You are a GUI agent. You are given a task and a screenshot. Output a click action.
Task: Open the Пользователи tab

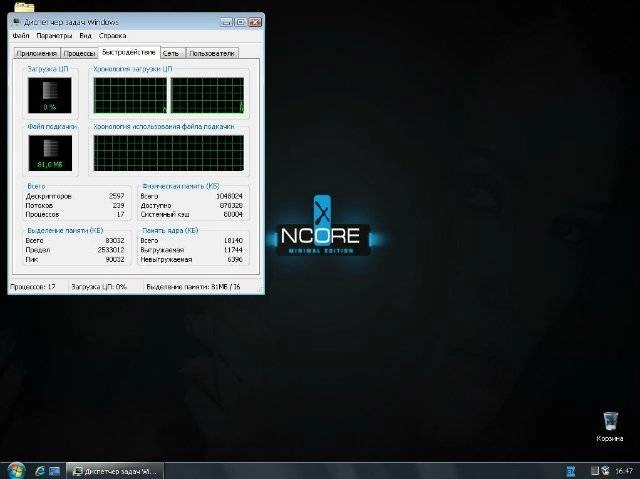point(212,53)
